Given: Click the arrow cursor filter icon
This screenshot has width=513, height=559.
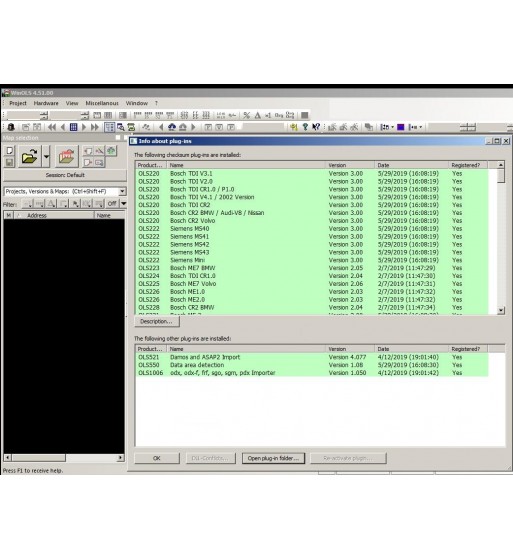Looking at the screenshot, I should point(75,204).
